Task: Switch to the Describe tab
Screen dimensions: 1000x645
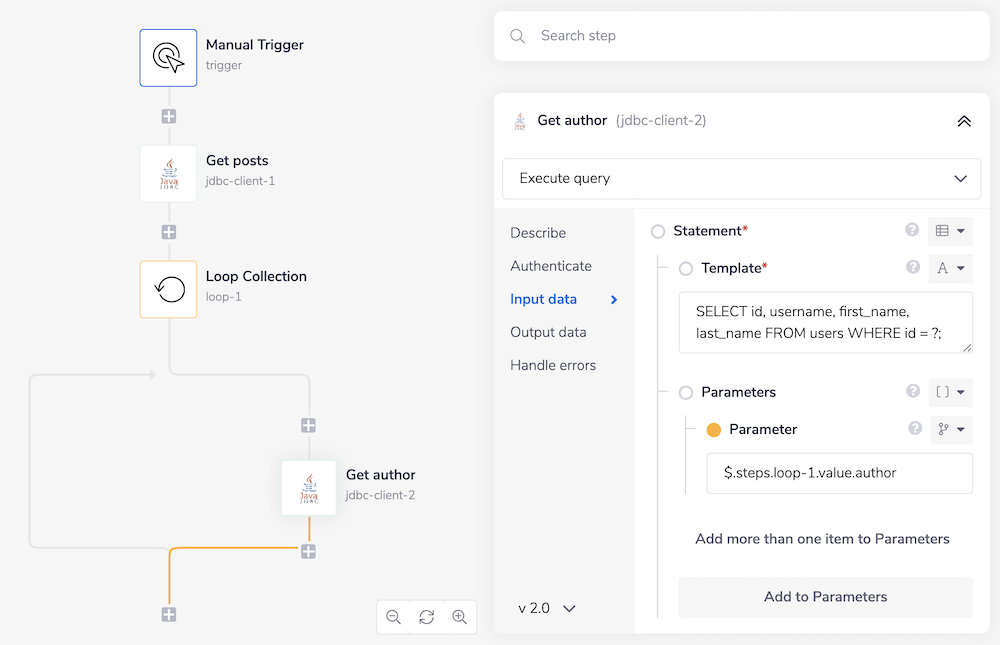Action: [x=538, y=233]
